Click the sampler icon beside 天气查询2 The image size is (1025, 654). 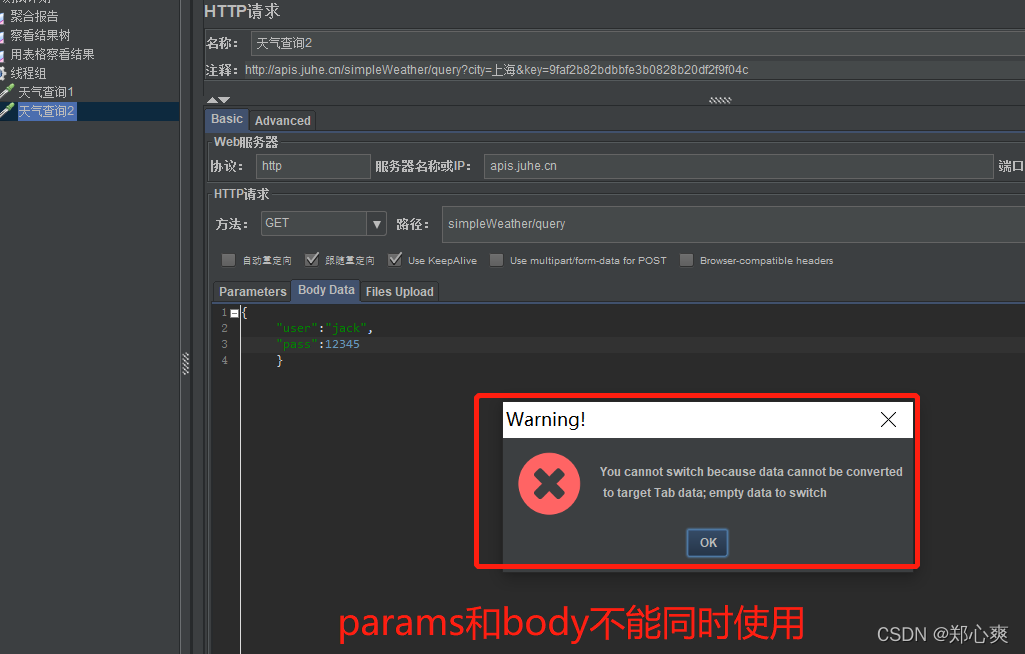pos(7,110)
